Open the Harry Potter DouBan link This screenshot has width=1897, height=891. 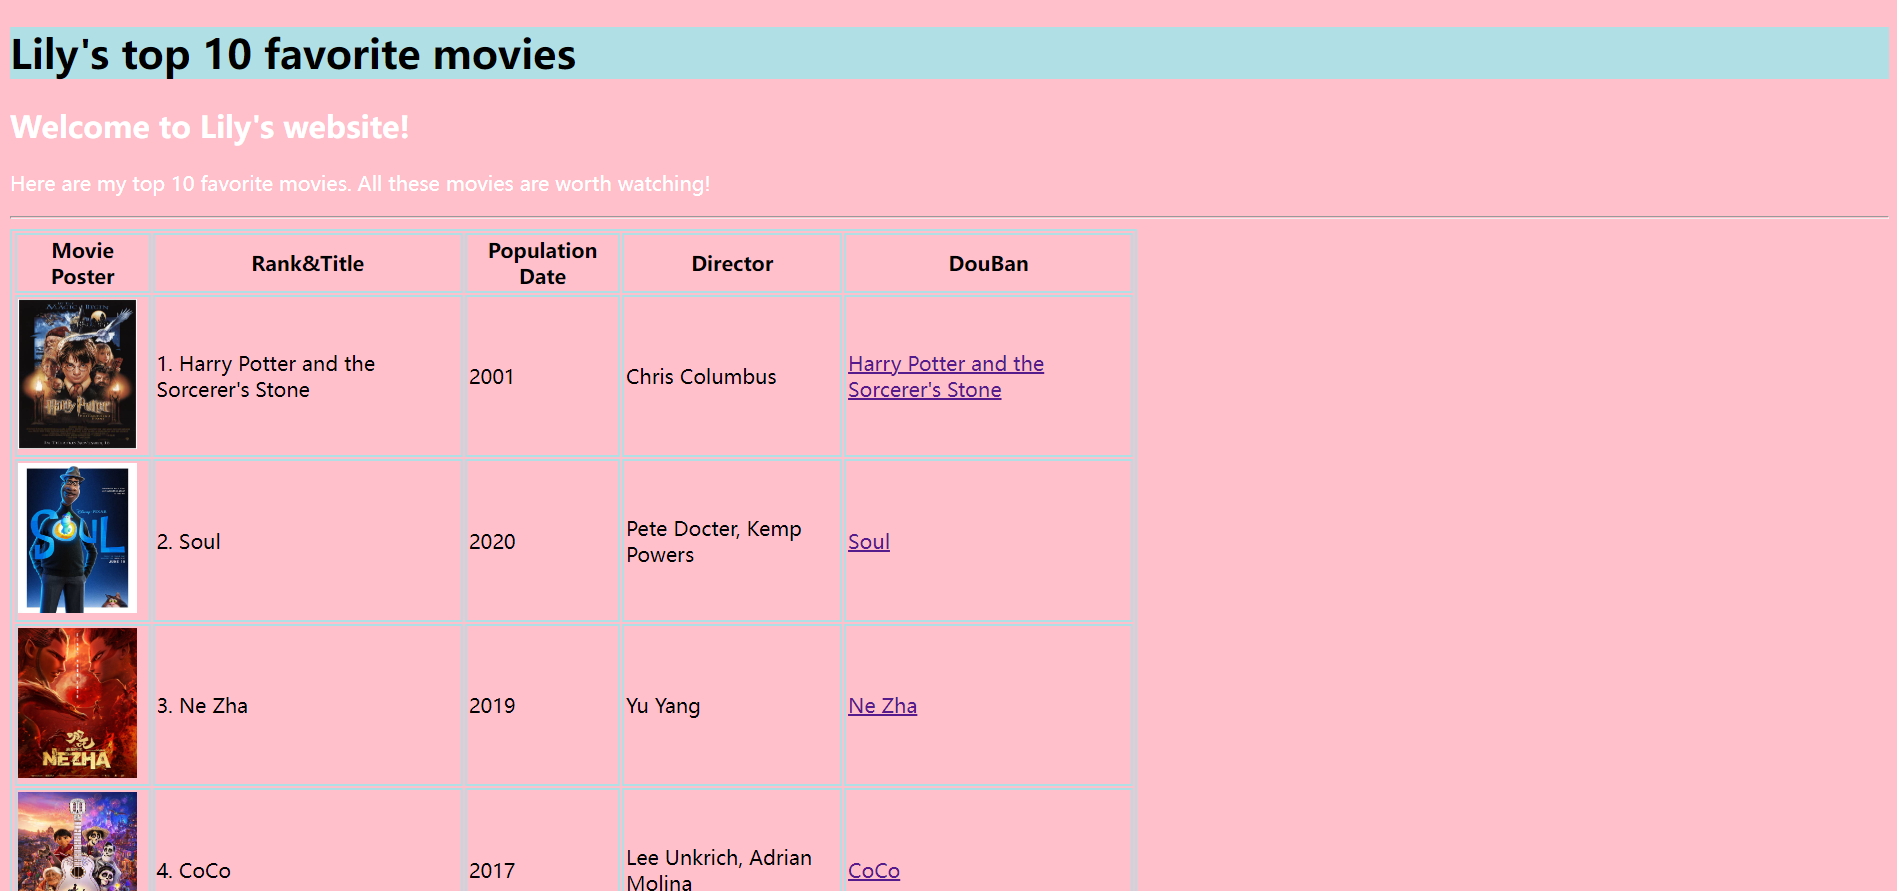[945, 377]
